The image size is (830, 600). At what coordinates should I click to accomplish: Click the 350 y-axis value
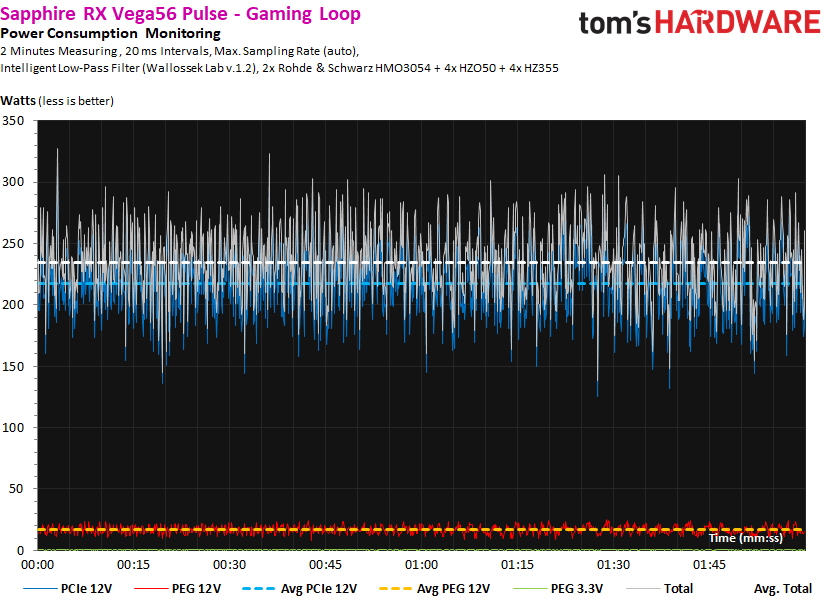click(13, 121)
